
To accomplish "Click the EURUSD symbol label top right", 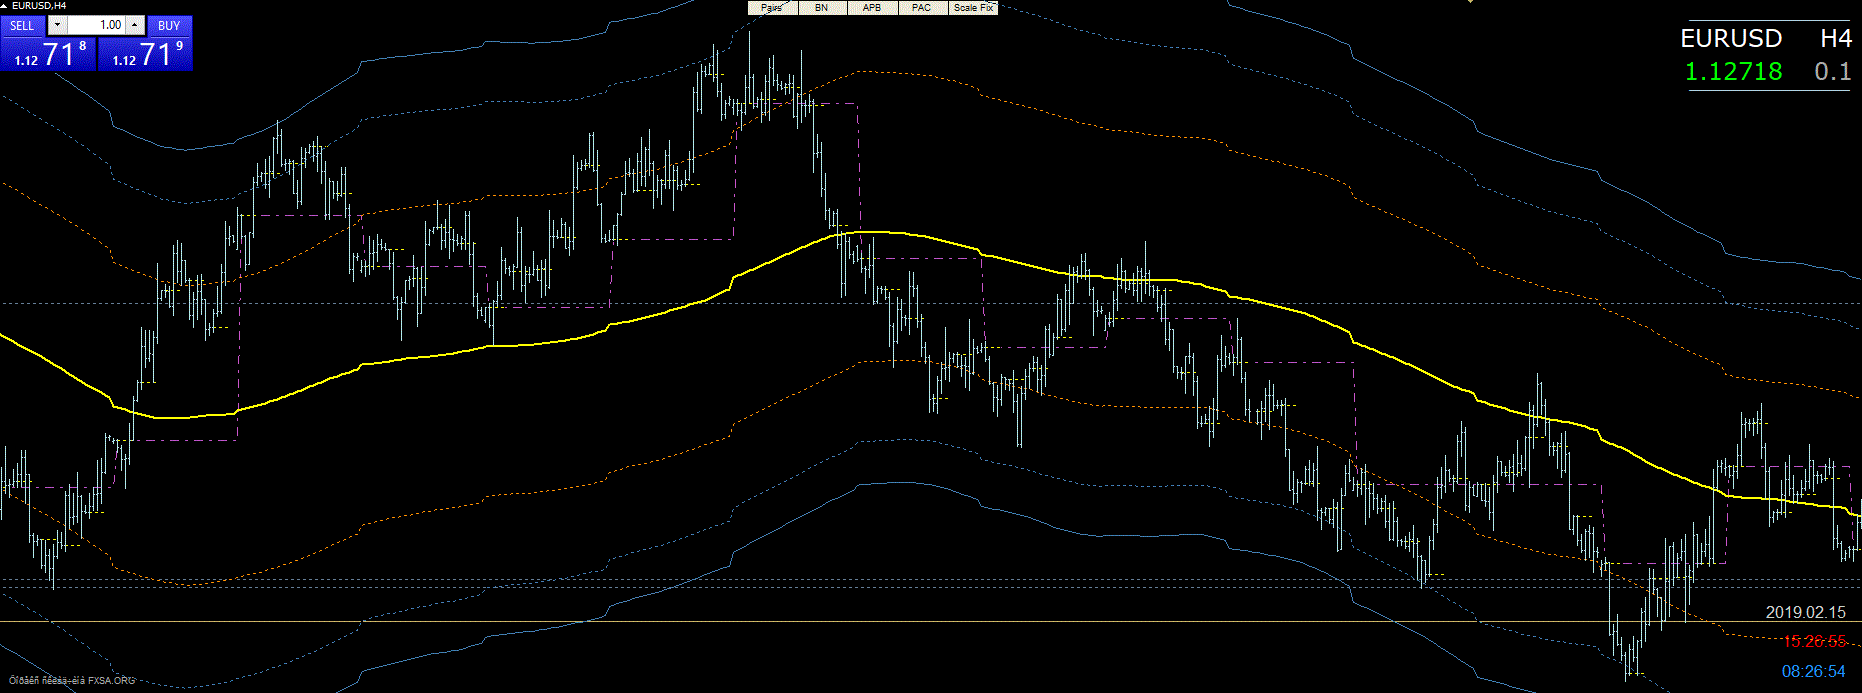I will pyautogui.click(x=1731, y=38).
